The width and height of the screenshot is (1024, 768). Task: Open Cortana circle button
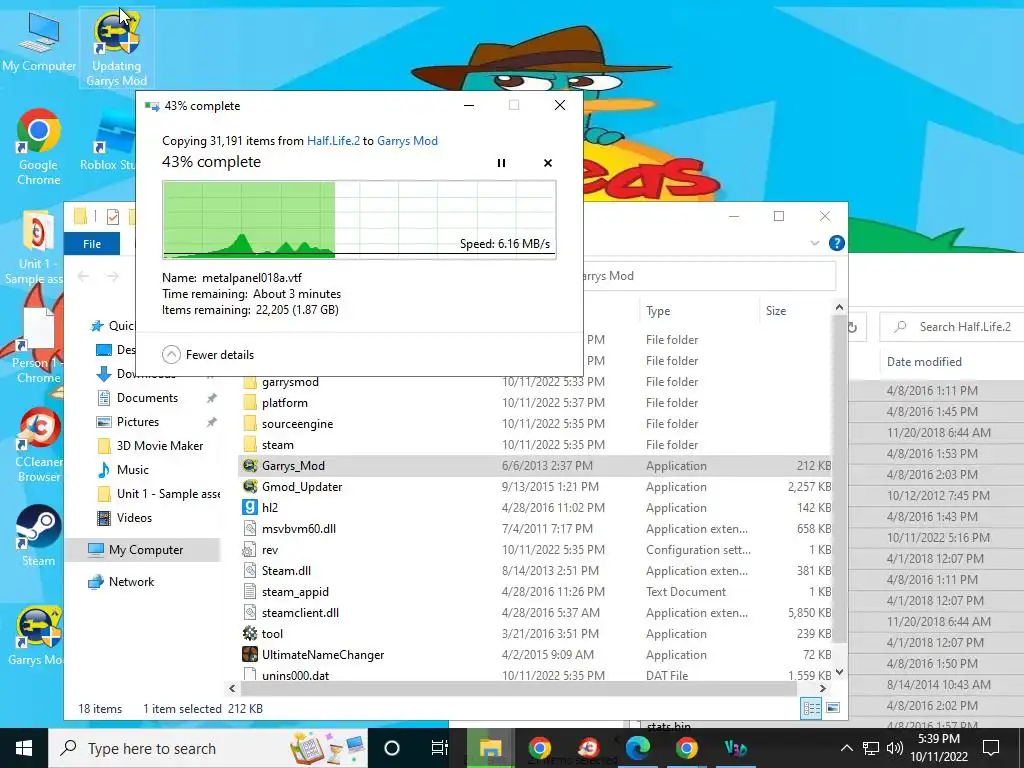(x=392, y=748)
